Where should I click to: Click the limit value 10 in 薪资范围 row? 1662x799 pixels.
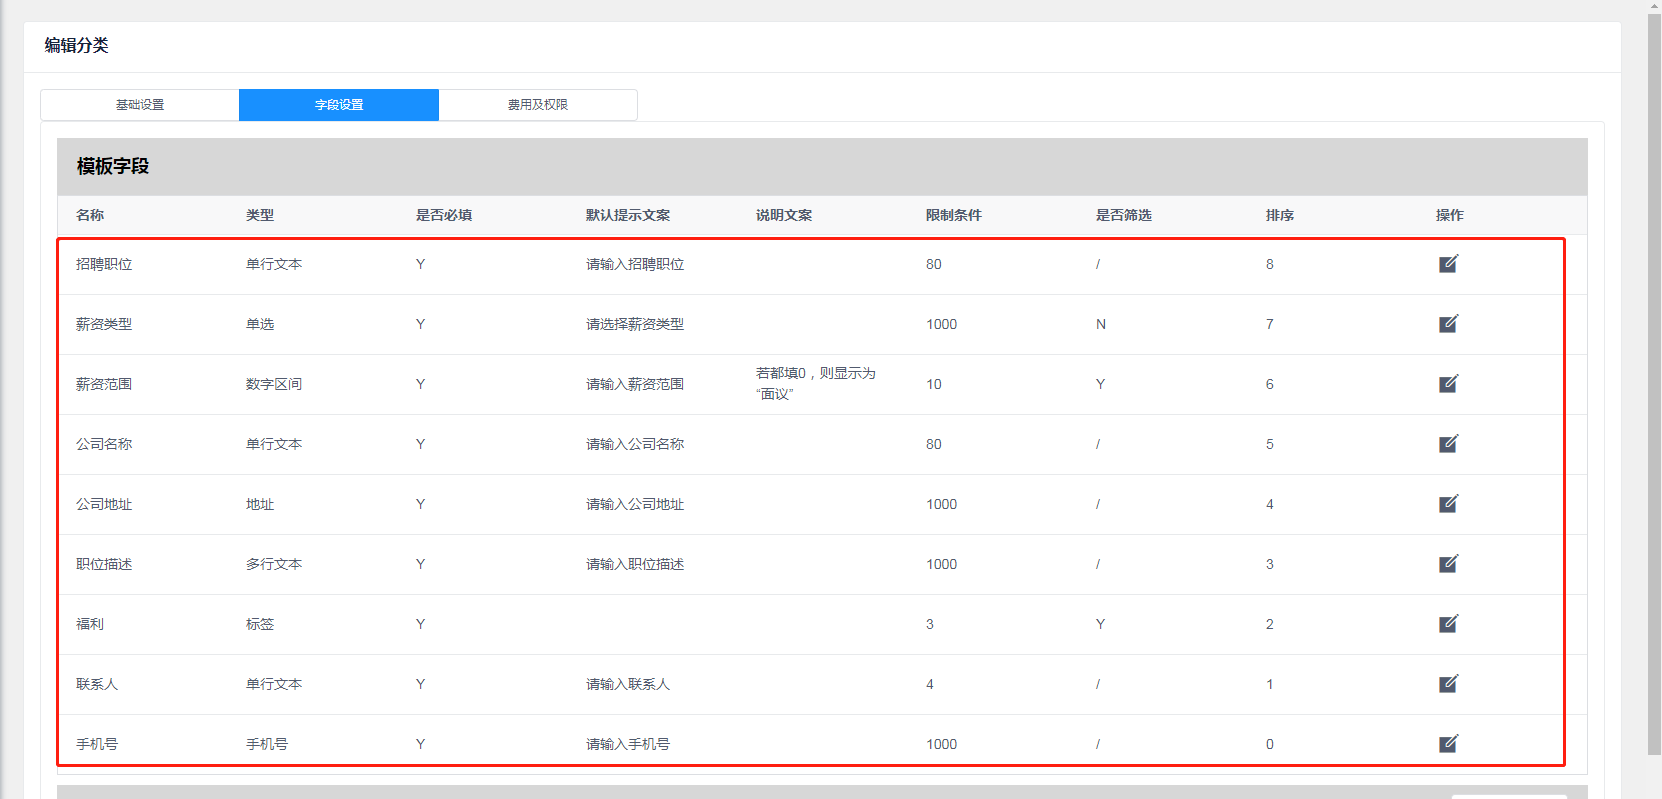coord(934,384)
